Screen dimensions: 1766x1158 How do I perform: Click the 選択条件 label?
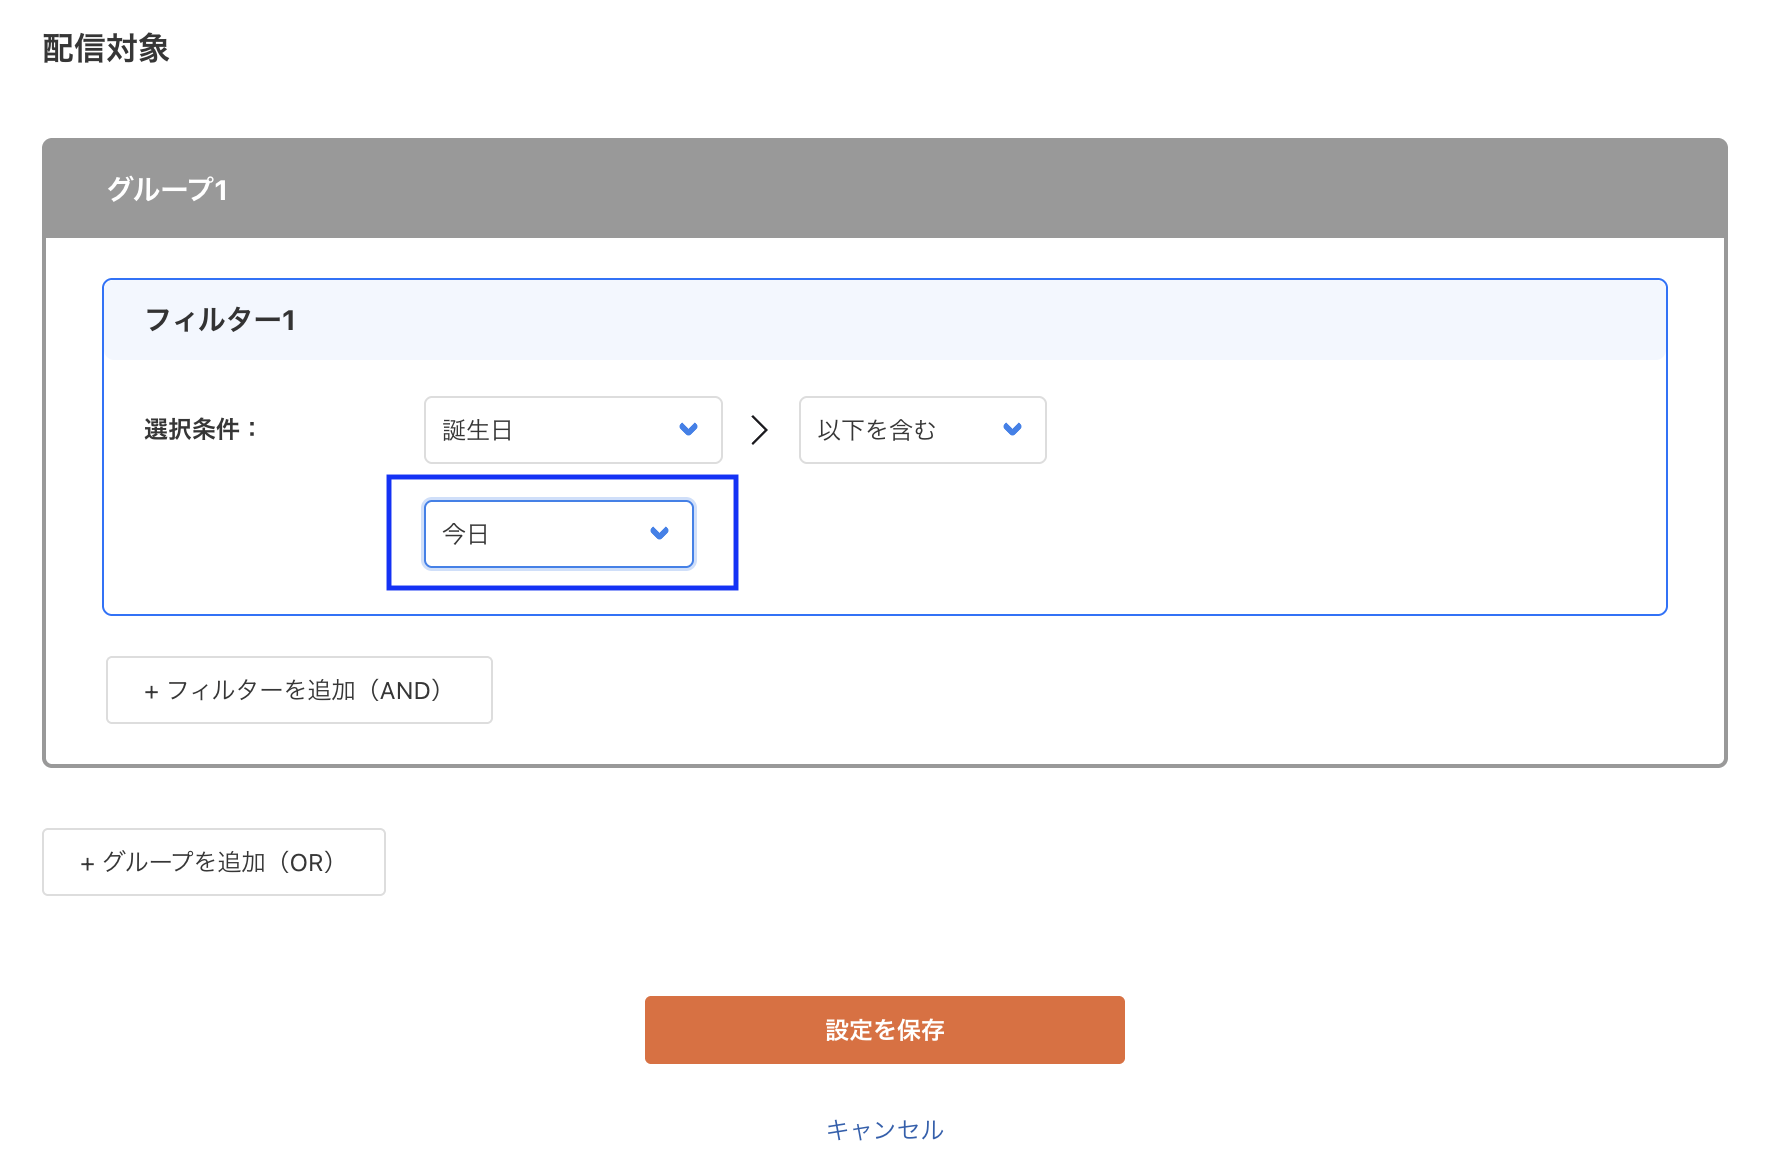pos(201,430)
